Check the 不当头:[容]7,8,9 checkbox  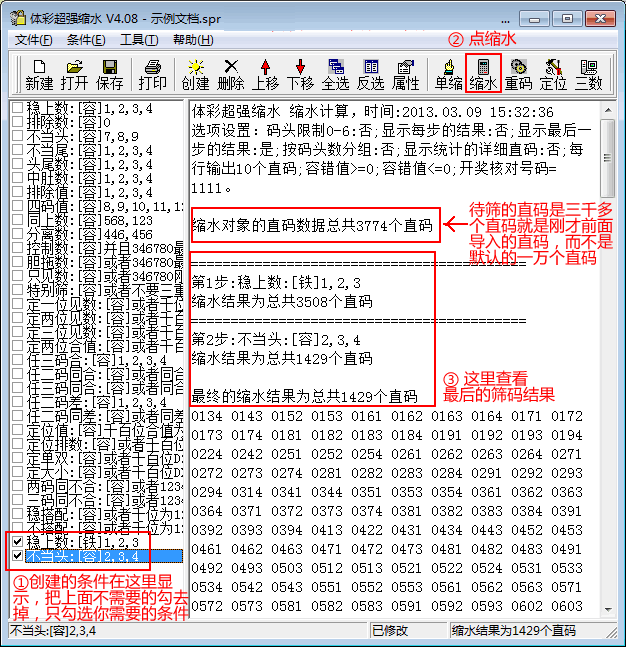17,136
